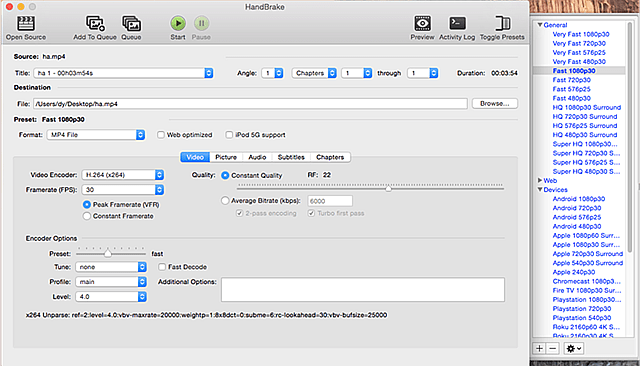Switch to the Audio tab
Image resolution: width=640 pixels, height=366 pixels.
tap(257, 157)
